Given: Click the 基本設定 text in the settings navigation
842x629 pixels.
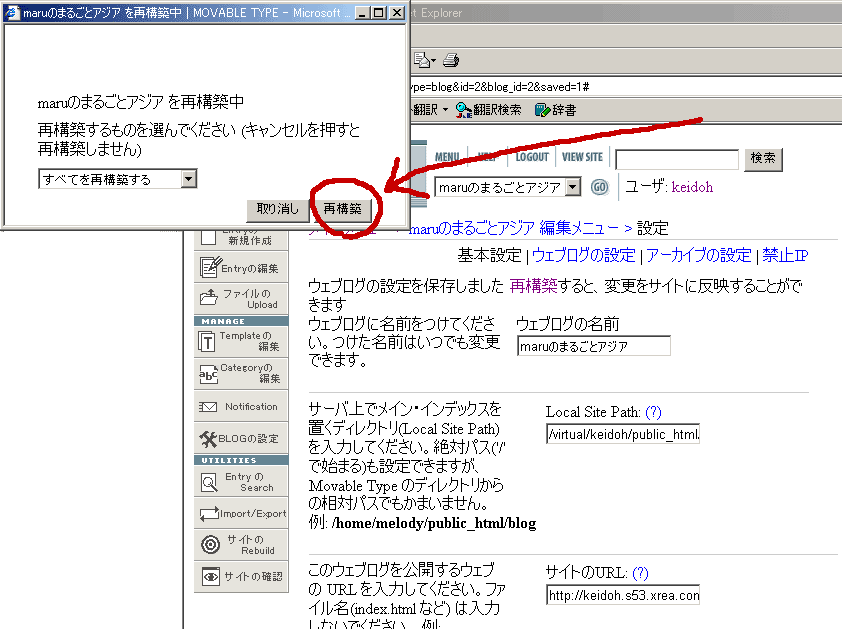Looking at the screenshot, I should [x=489, y=255].
